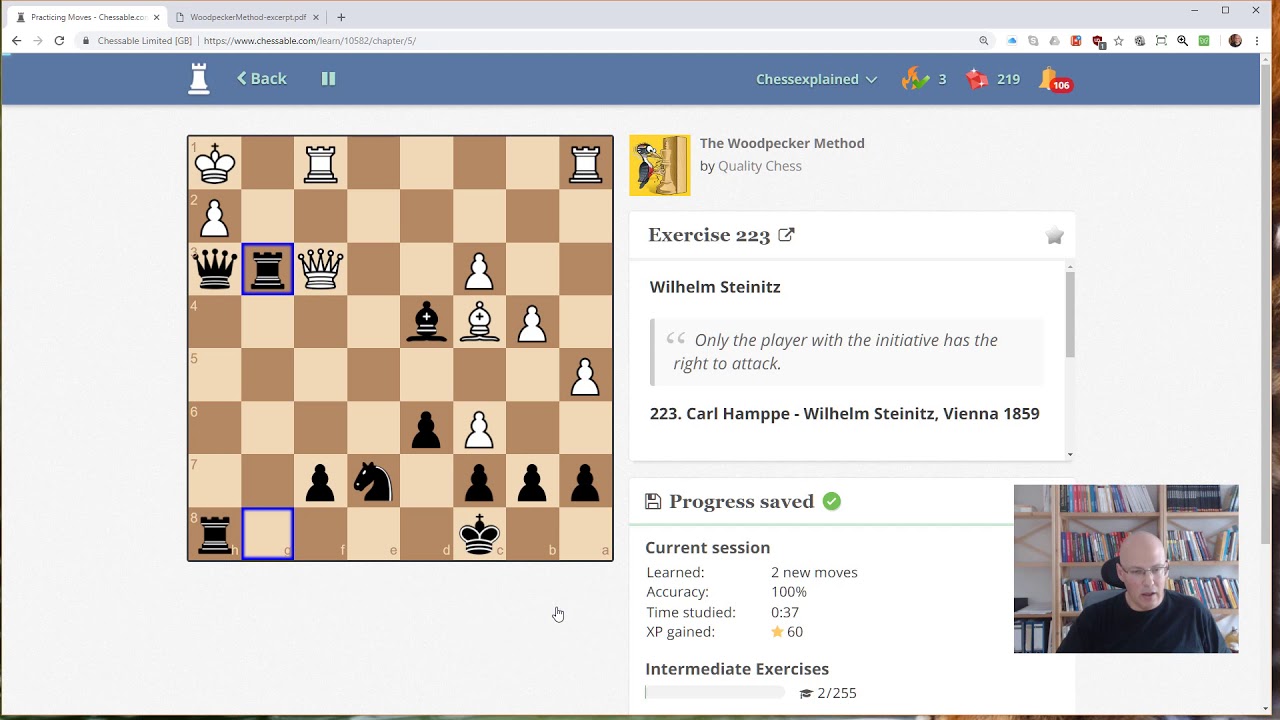Click the red shield extension with badge

[x=1098, y=41]
